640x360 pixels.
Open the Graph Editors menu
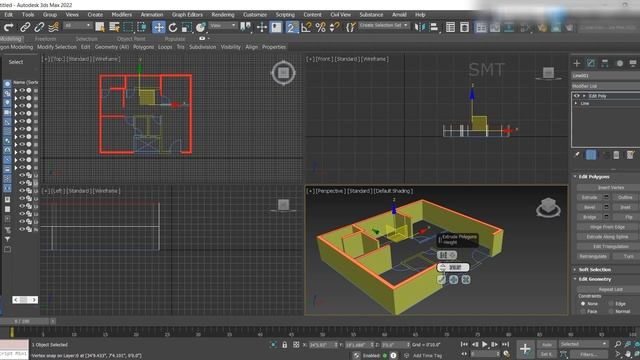point(187,15)
